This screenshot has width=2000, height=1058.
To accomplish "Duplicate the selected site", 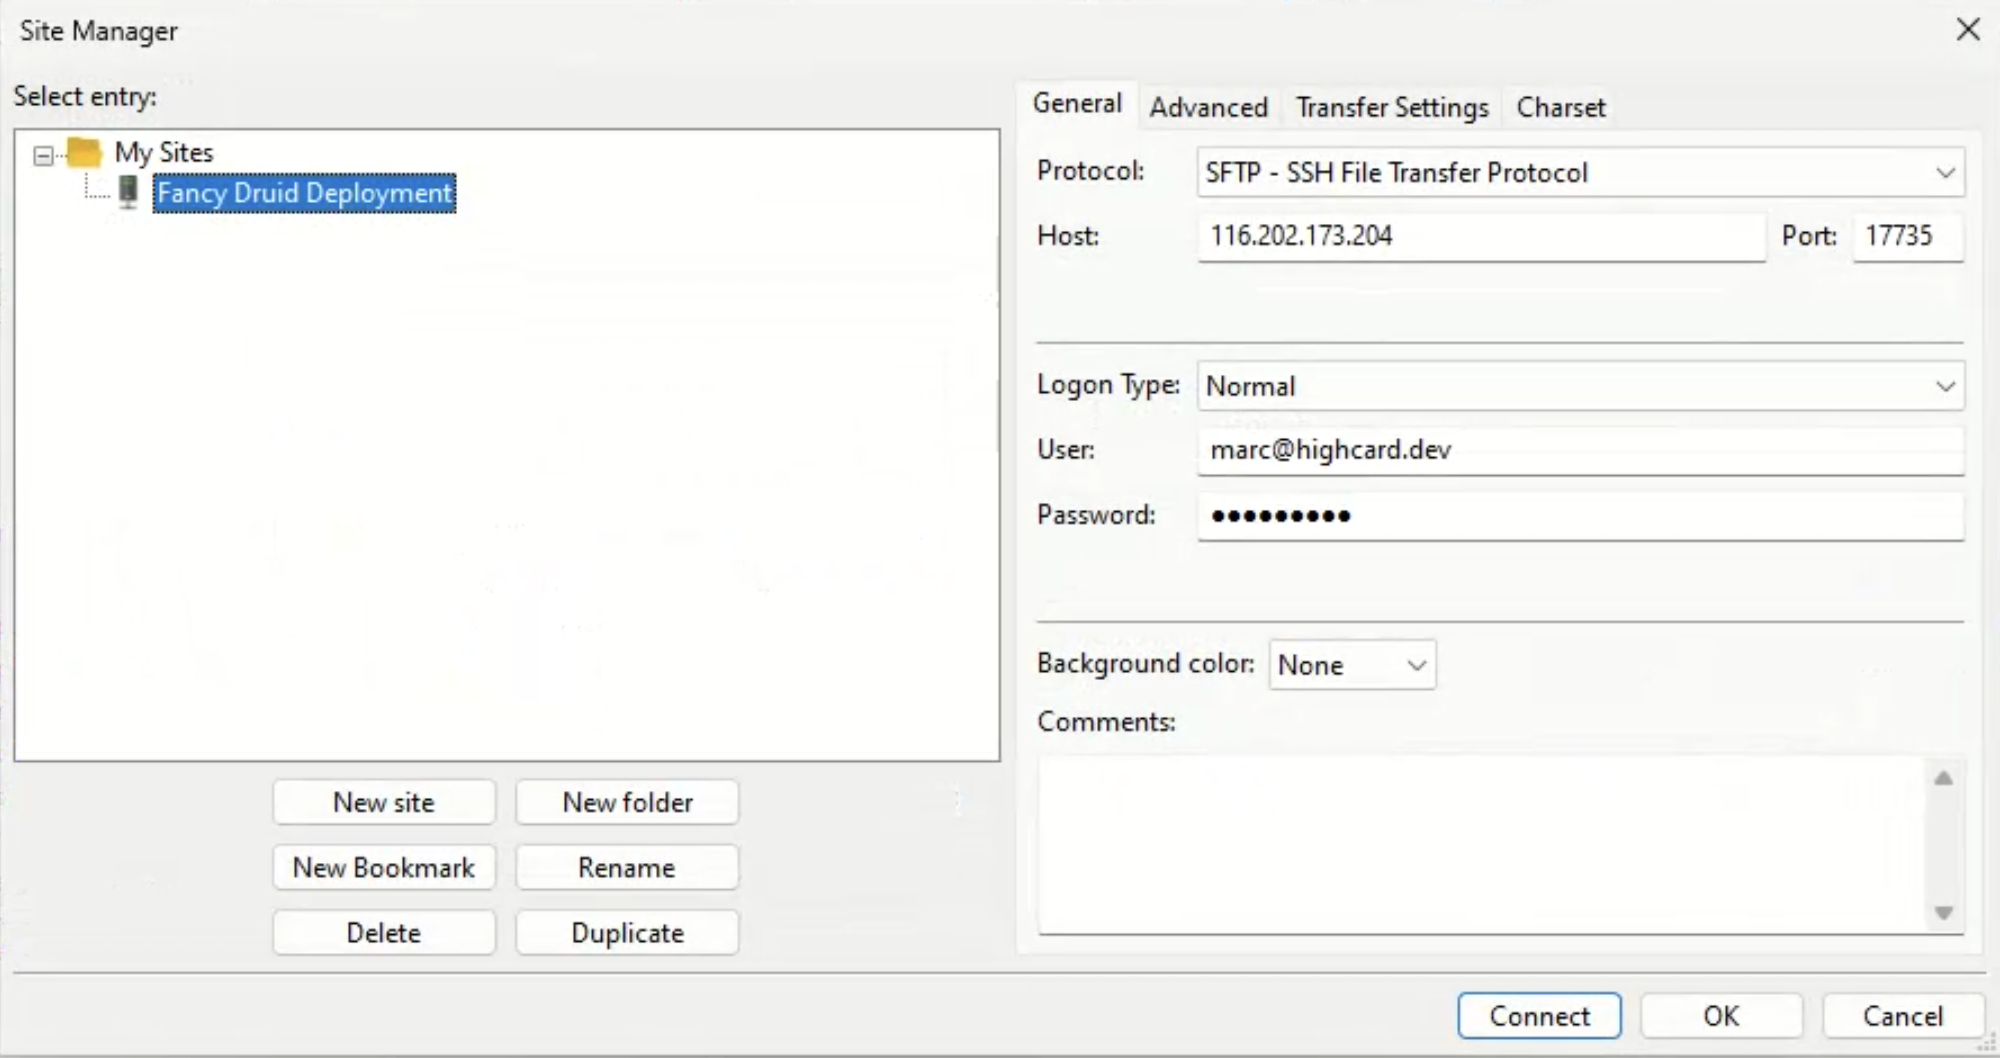I will 627,932.
